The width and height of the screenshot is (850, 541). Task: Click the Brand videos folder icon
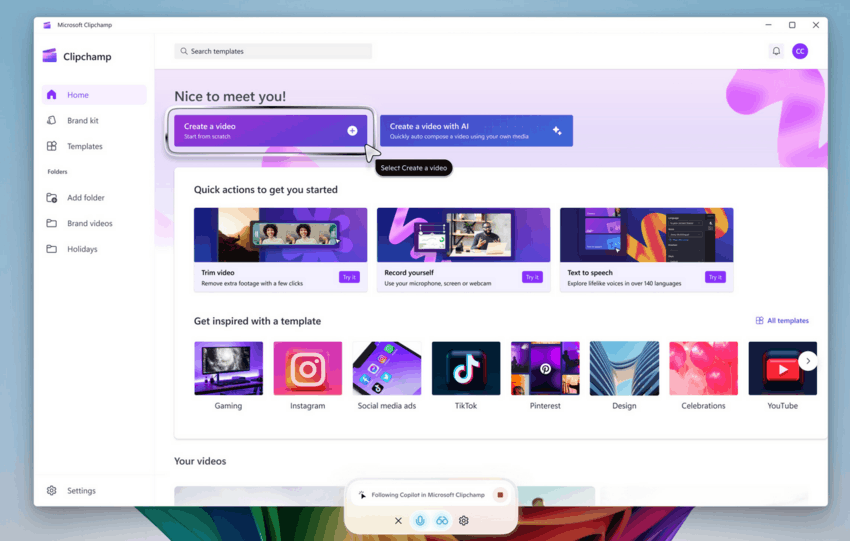tap(51, 223)
